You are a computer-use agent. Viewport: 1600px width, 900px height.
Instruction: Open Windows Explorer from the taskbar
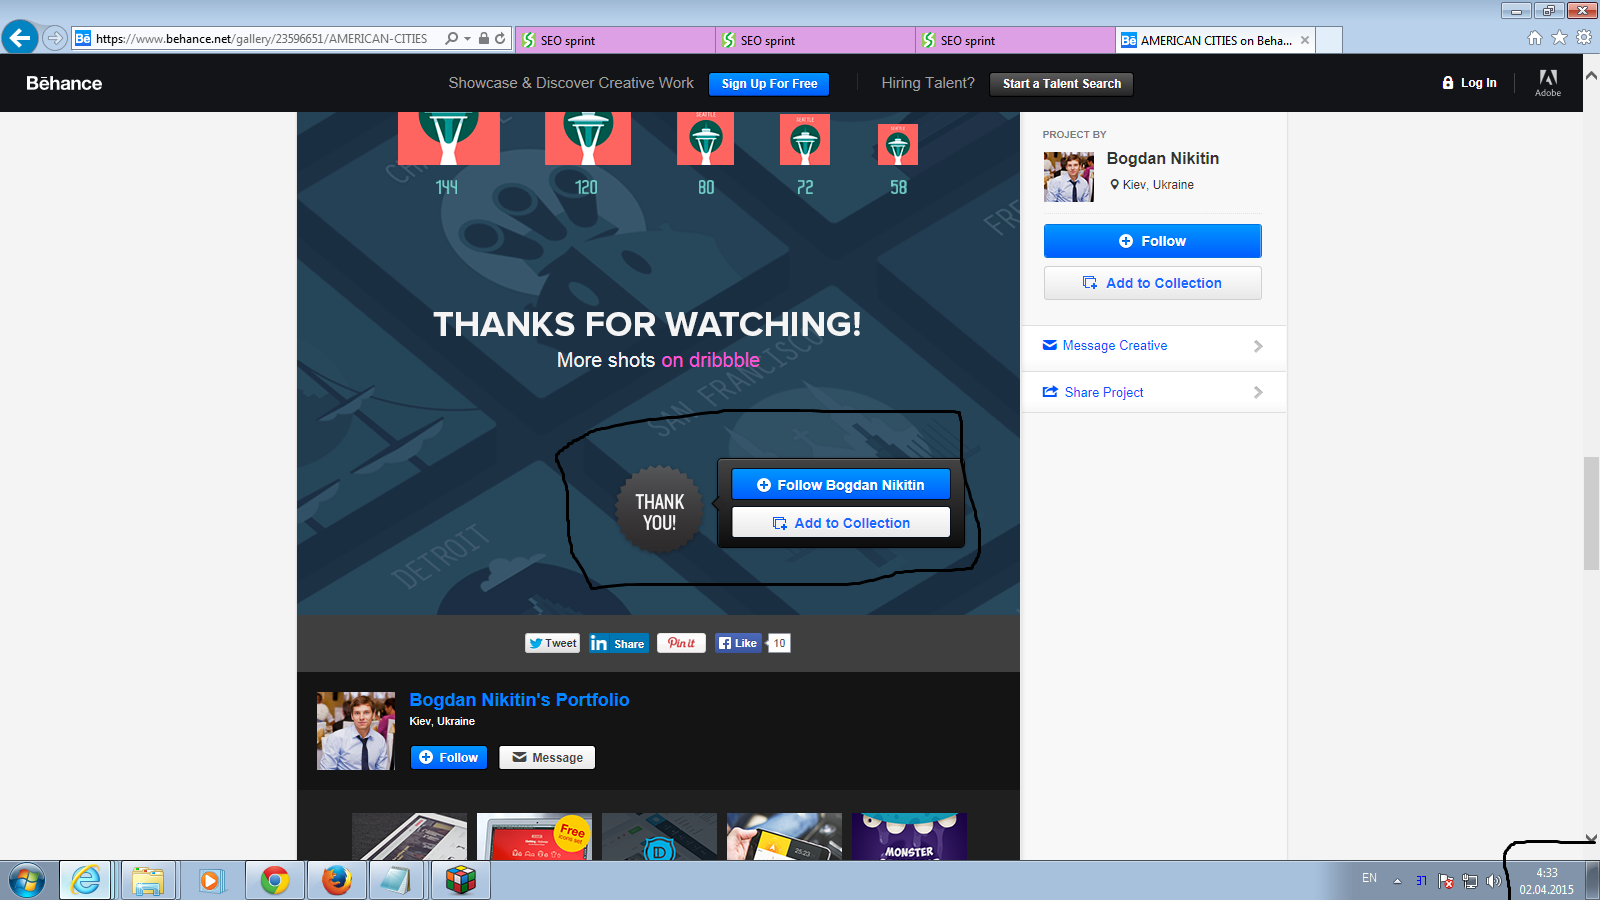[x=148, y=880]
